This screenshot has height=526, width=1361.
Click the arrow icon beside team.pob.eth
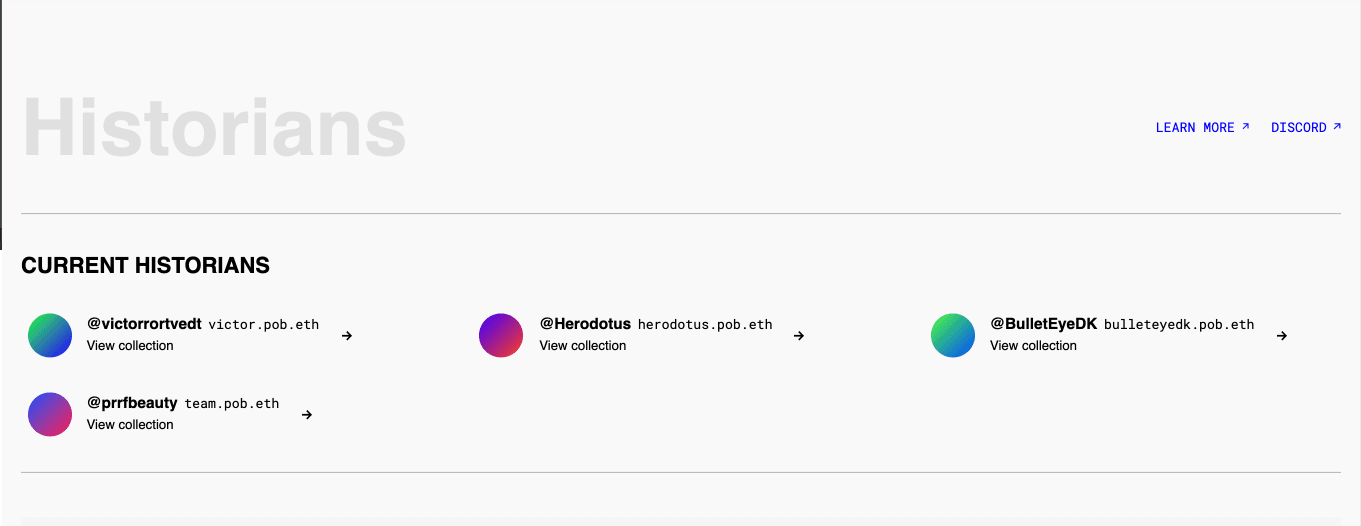point(307,415)
